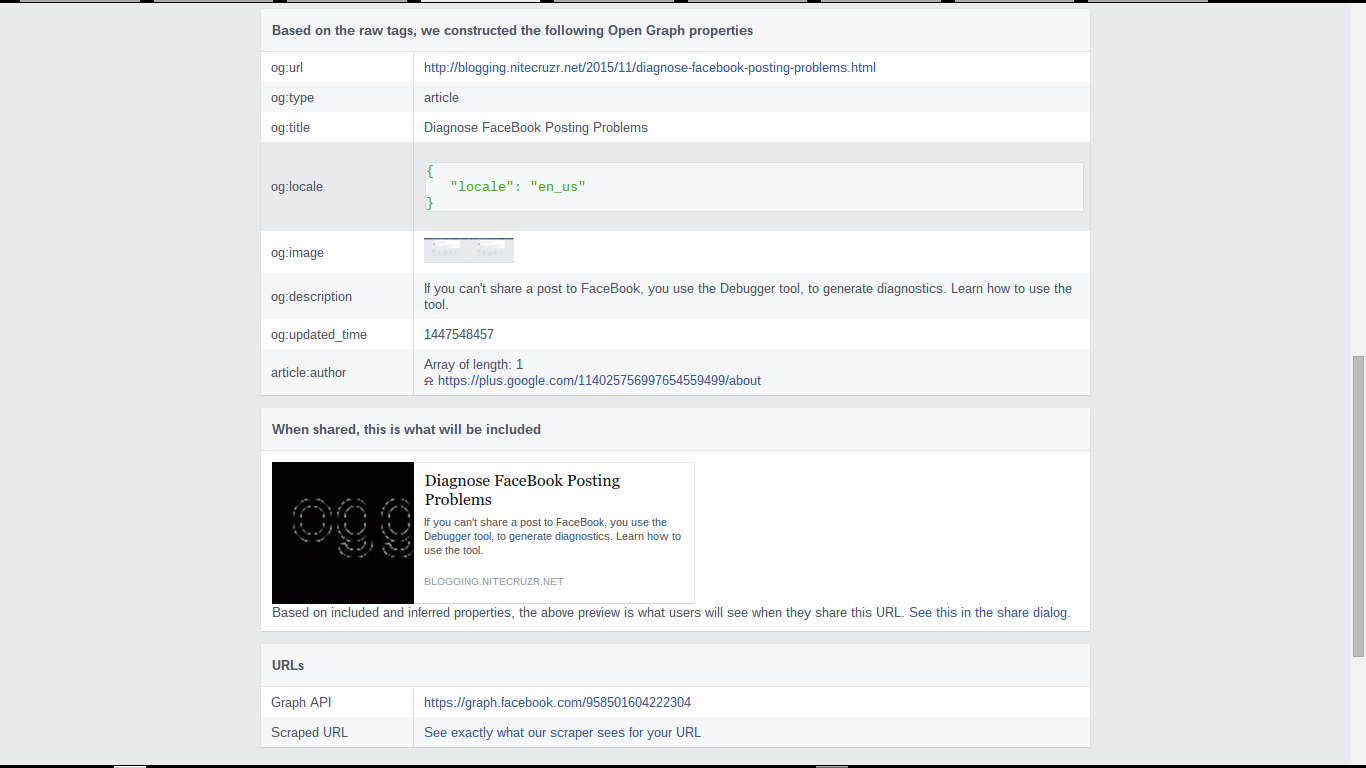The width and height of the screenshot is (1366, 768).
Task: Open the Graph API graph.facebook.com link
Action: coord(556,702)
